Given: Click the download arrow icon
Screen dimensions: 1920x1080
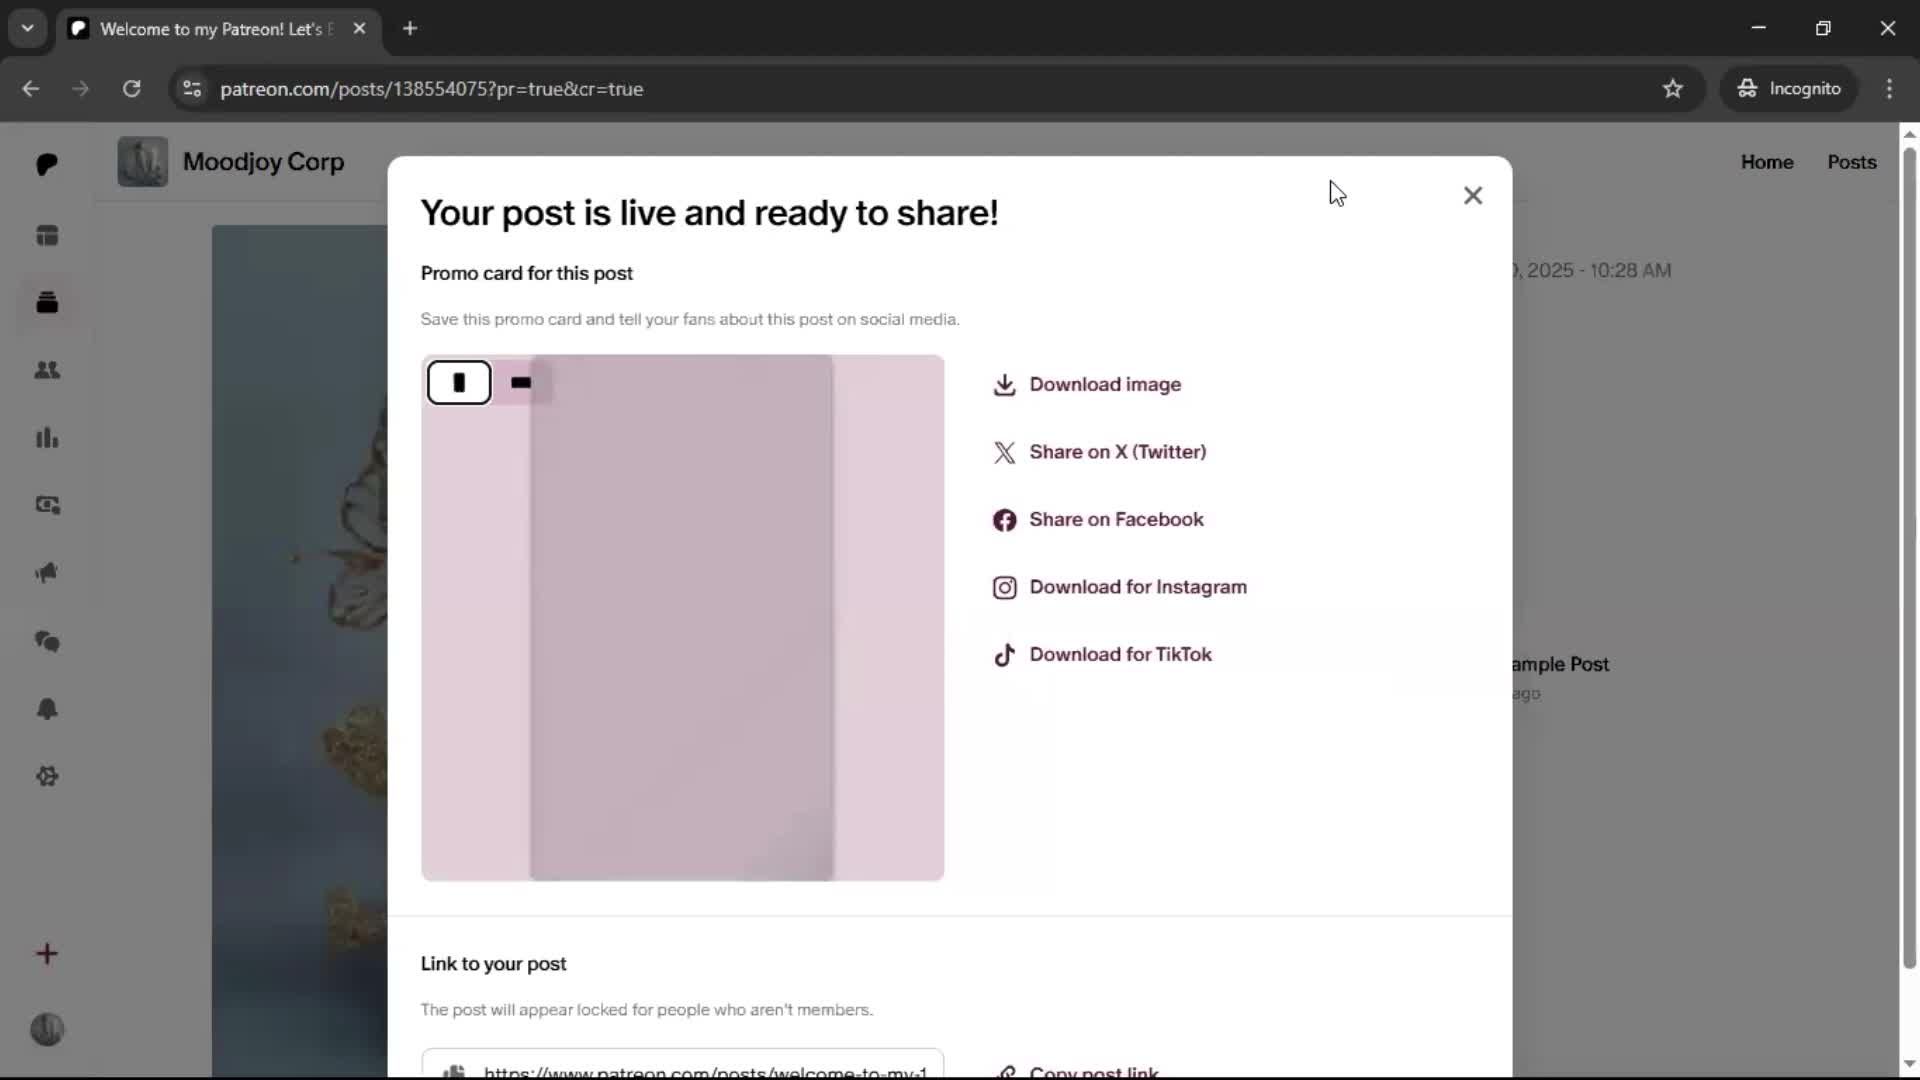Looking at the screenshot, I should (1004, 385).
